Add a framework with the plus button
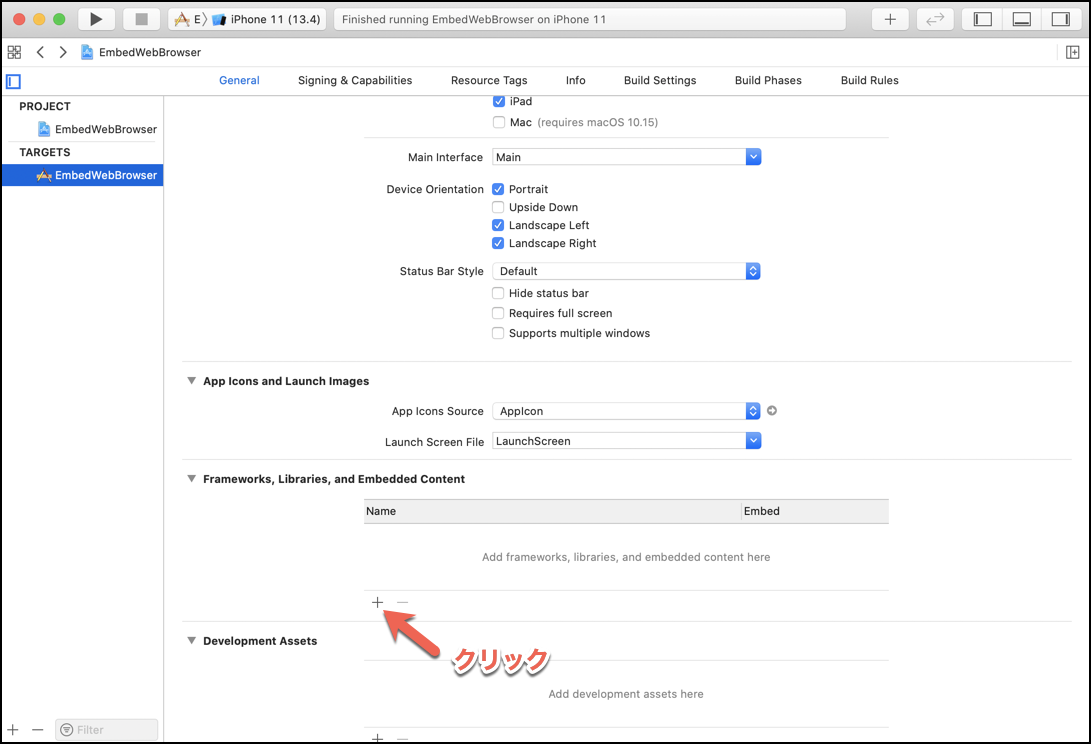Image resolution: width=1091 pixels, height=744 pixels. [377, 602]
